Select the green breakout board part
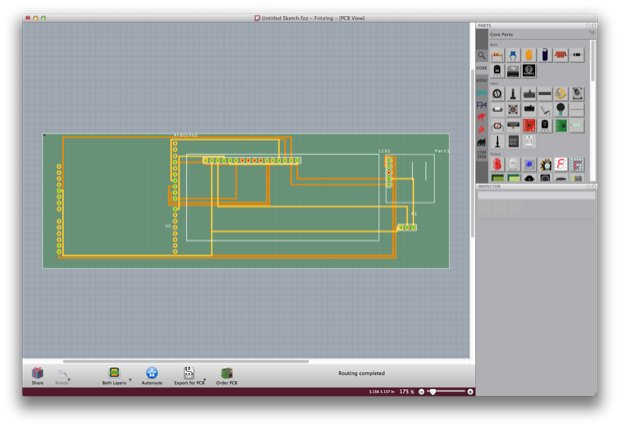Screen dimensions: 620x427 561,126
